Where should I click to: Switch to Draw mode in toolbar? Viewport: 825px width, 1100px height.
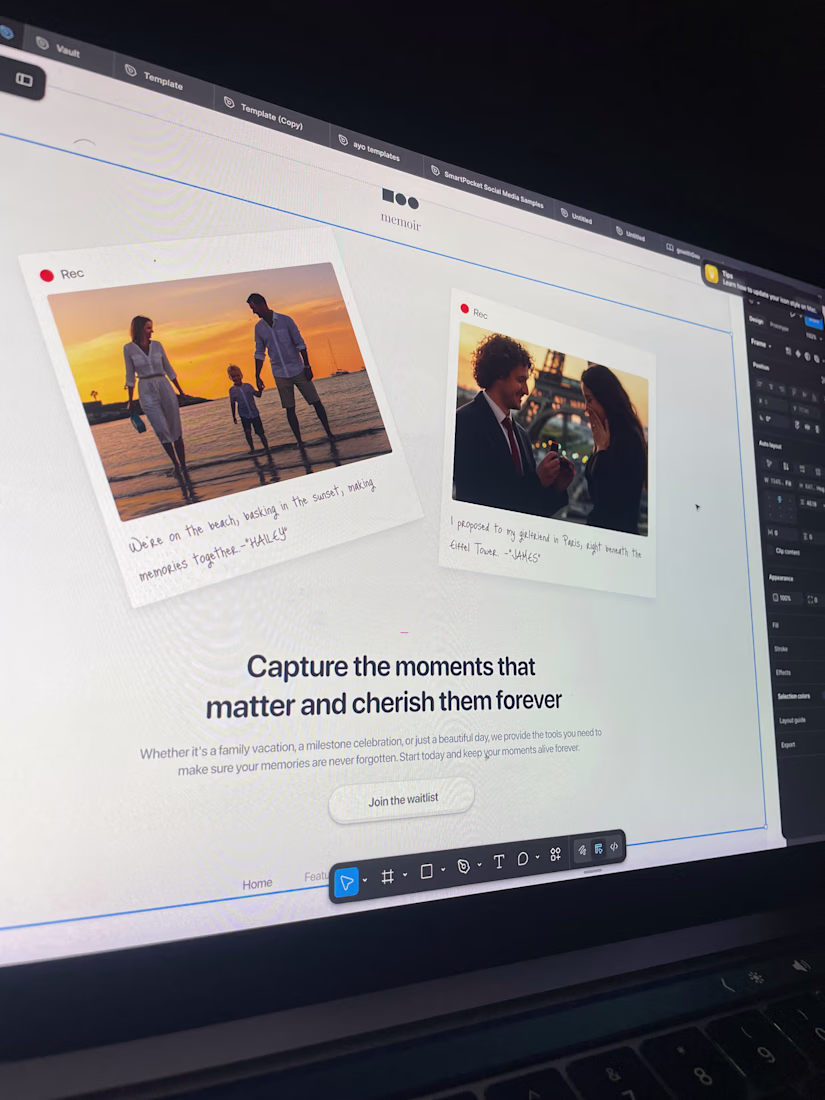(582, 850)
